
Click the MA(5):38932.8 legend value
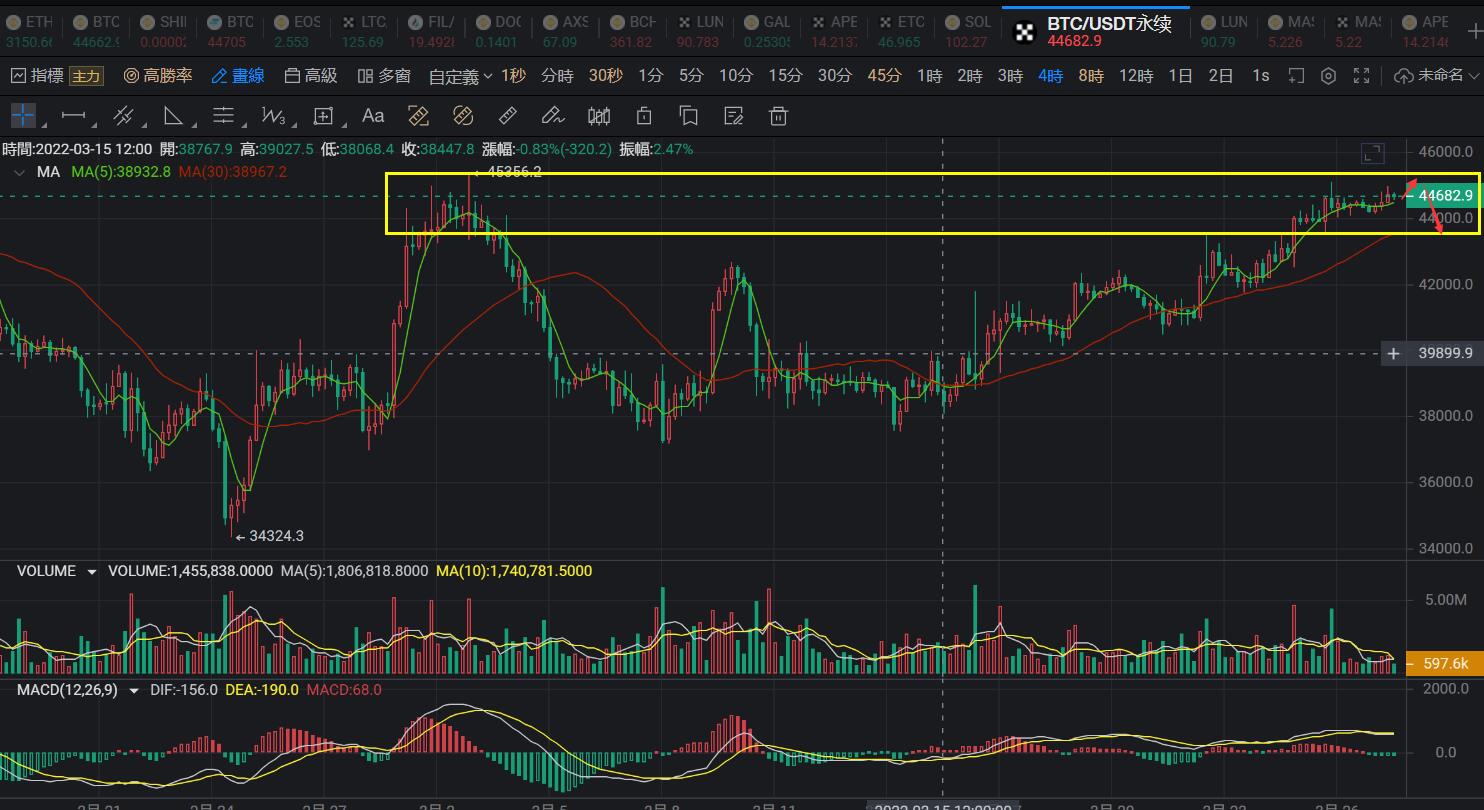tap(121, 172)
